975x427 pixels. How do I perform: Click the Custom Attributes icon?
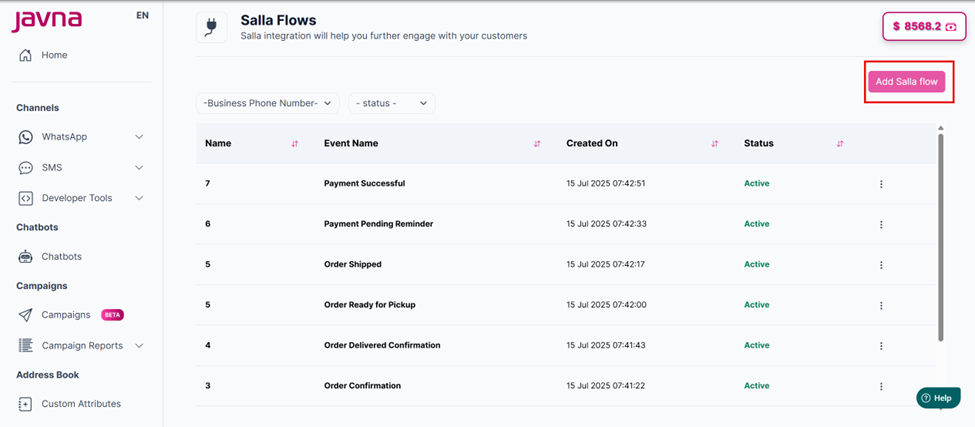(25, 404)
